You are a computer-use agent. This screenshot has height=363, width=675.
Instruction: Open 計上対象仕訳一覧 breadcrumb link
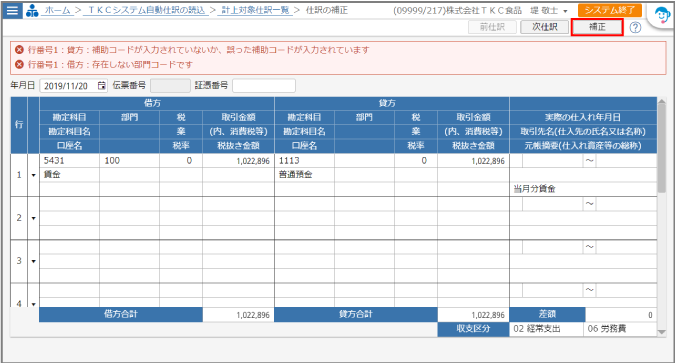(x=256, y=10)
